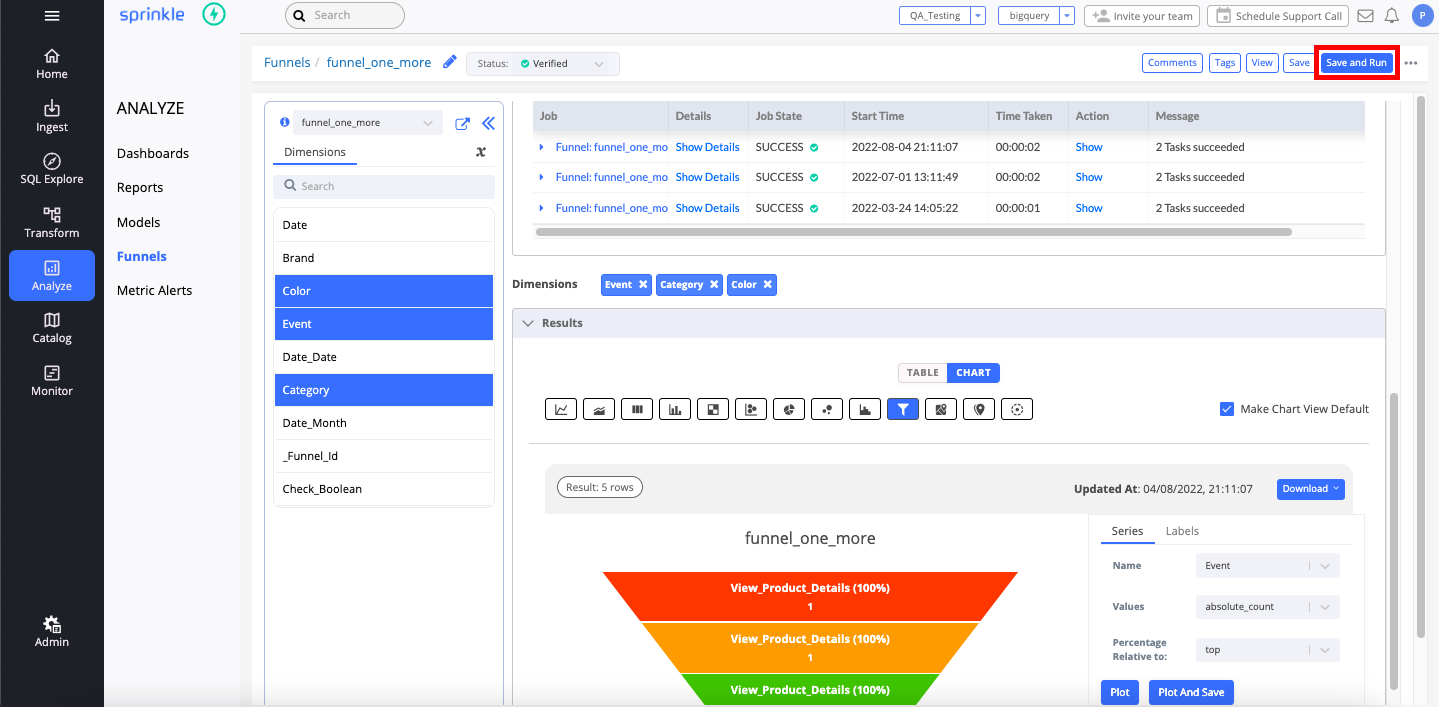The image size is (1439, 707).
Task: Select Brand in the dimensions list
Action: (x=384, y=258)
